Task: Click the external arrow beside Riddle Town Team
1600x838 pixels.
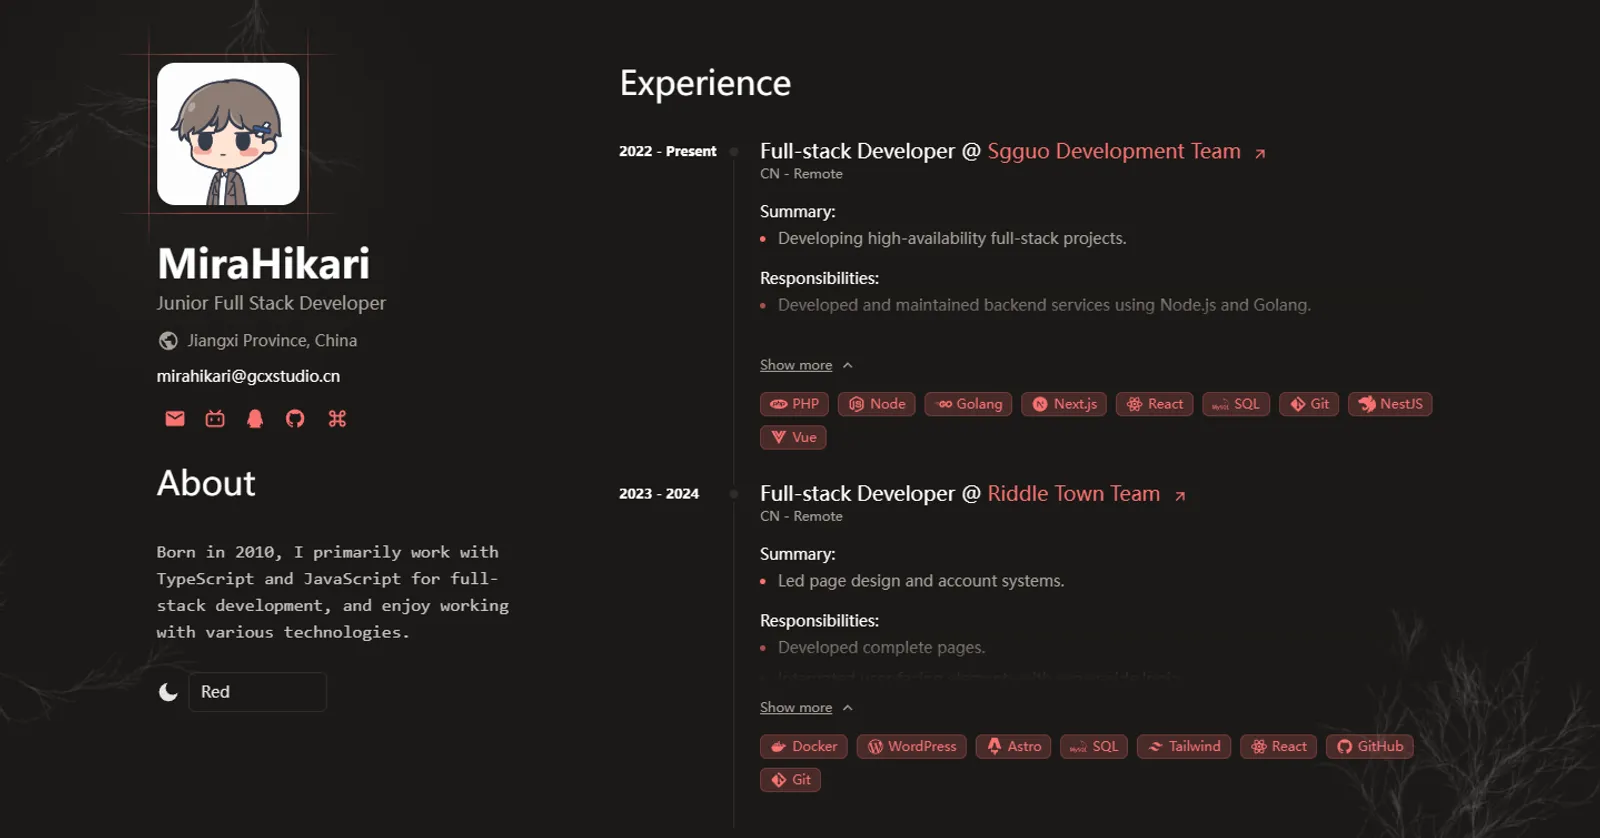Action: coord(1180,496)
